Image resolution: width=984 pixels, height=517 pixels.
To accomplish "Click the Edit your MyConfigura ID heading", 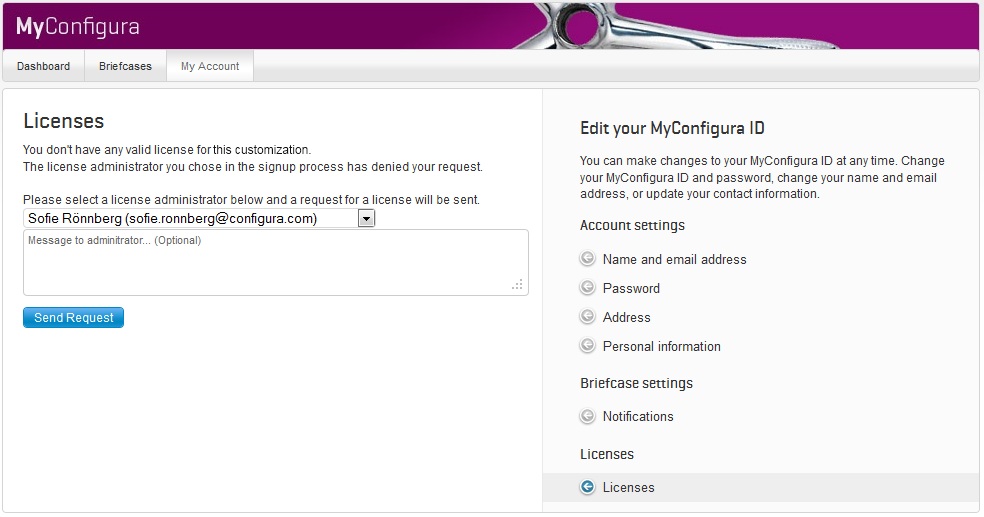I will click(672, 128).
